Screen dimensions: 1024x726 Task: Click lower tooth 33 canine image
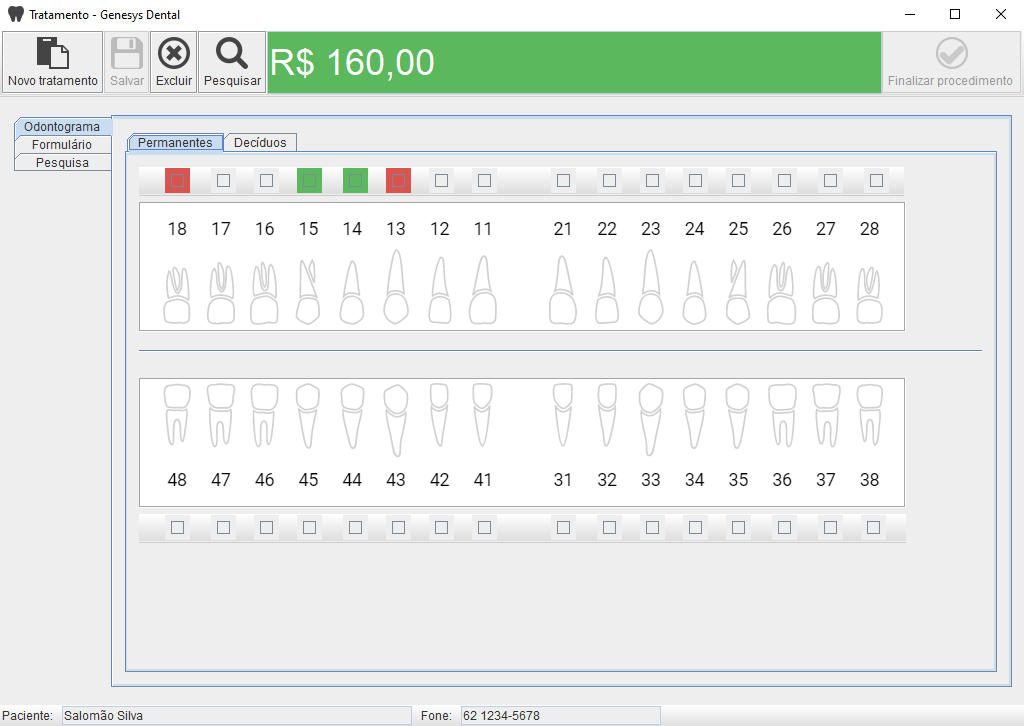651,418
